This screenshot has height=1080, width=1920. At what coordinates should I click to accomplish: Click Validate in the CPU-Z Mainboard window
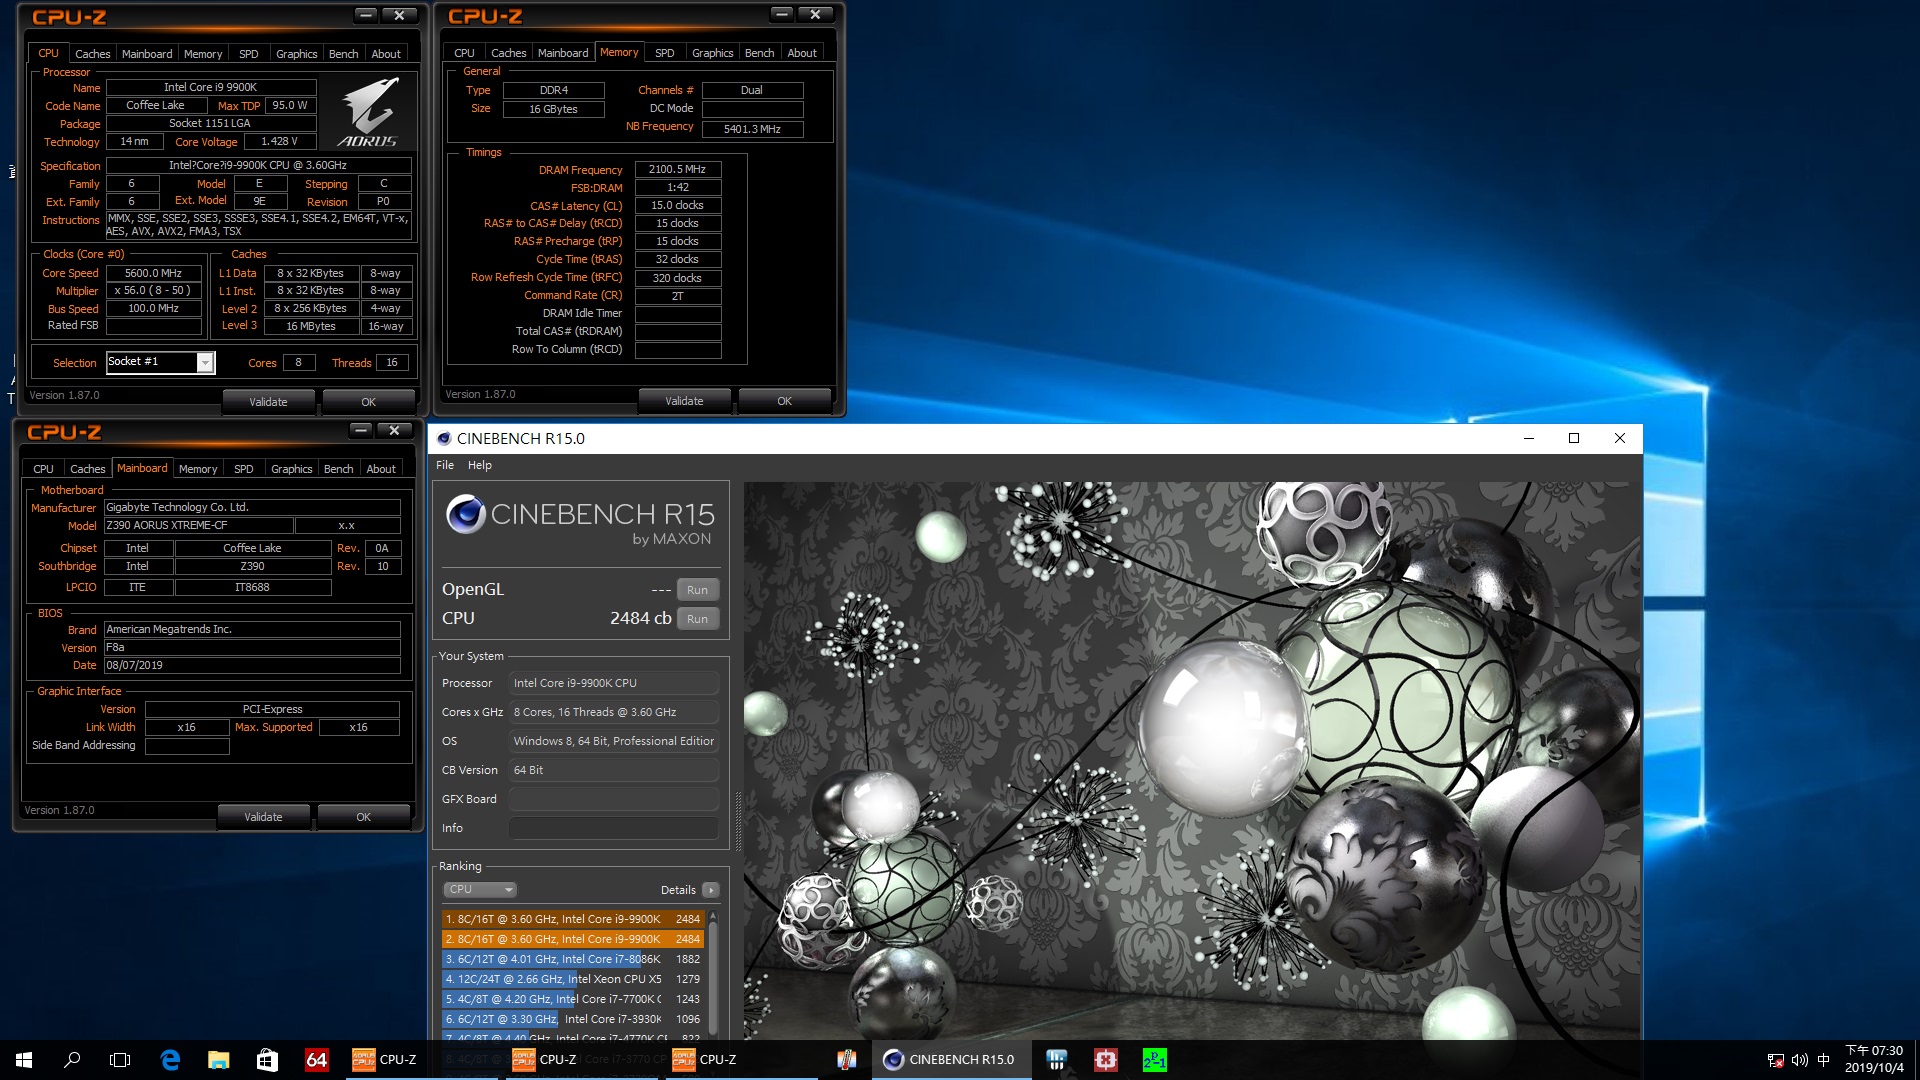[x=263, y=817]
